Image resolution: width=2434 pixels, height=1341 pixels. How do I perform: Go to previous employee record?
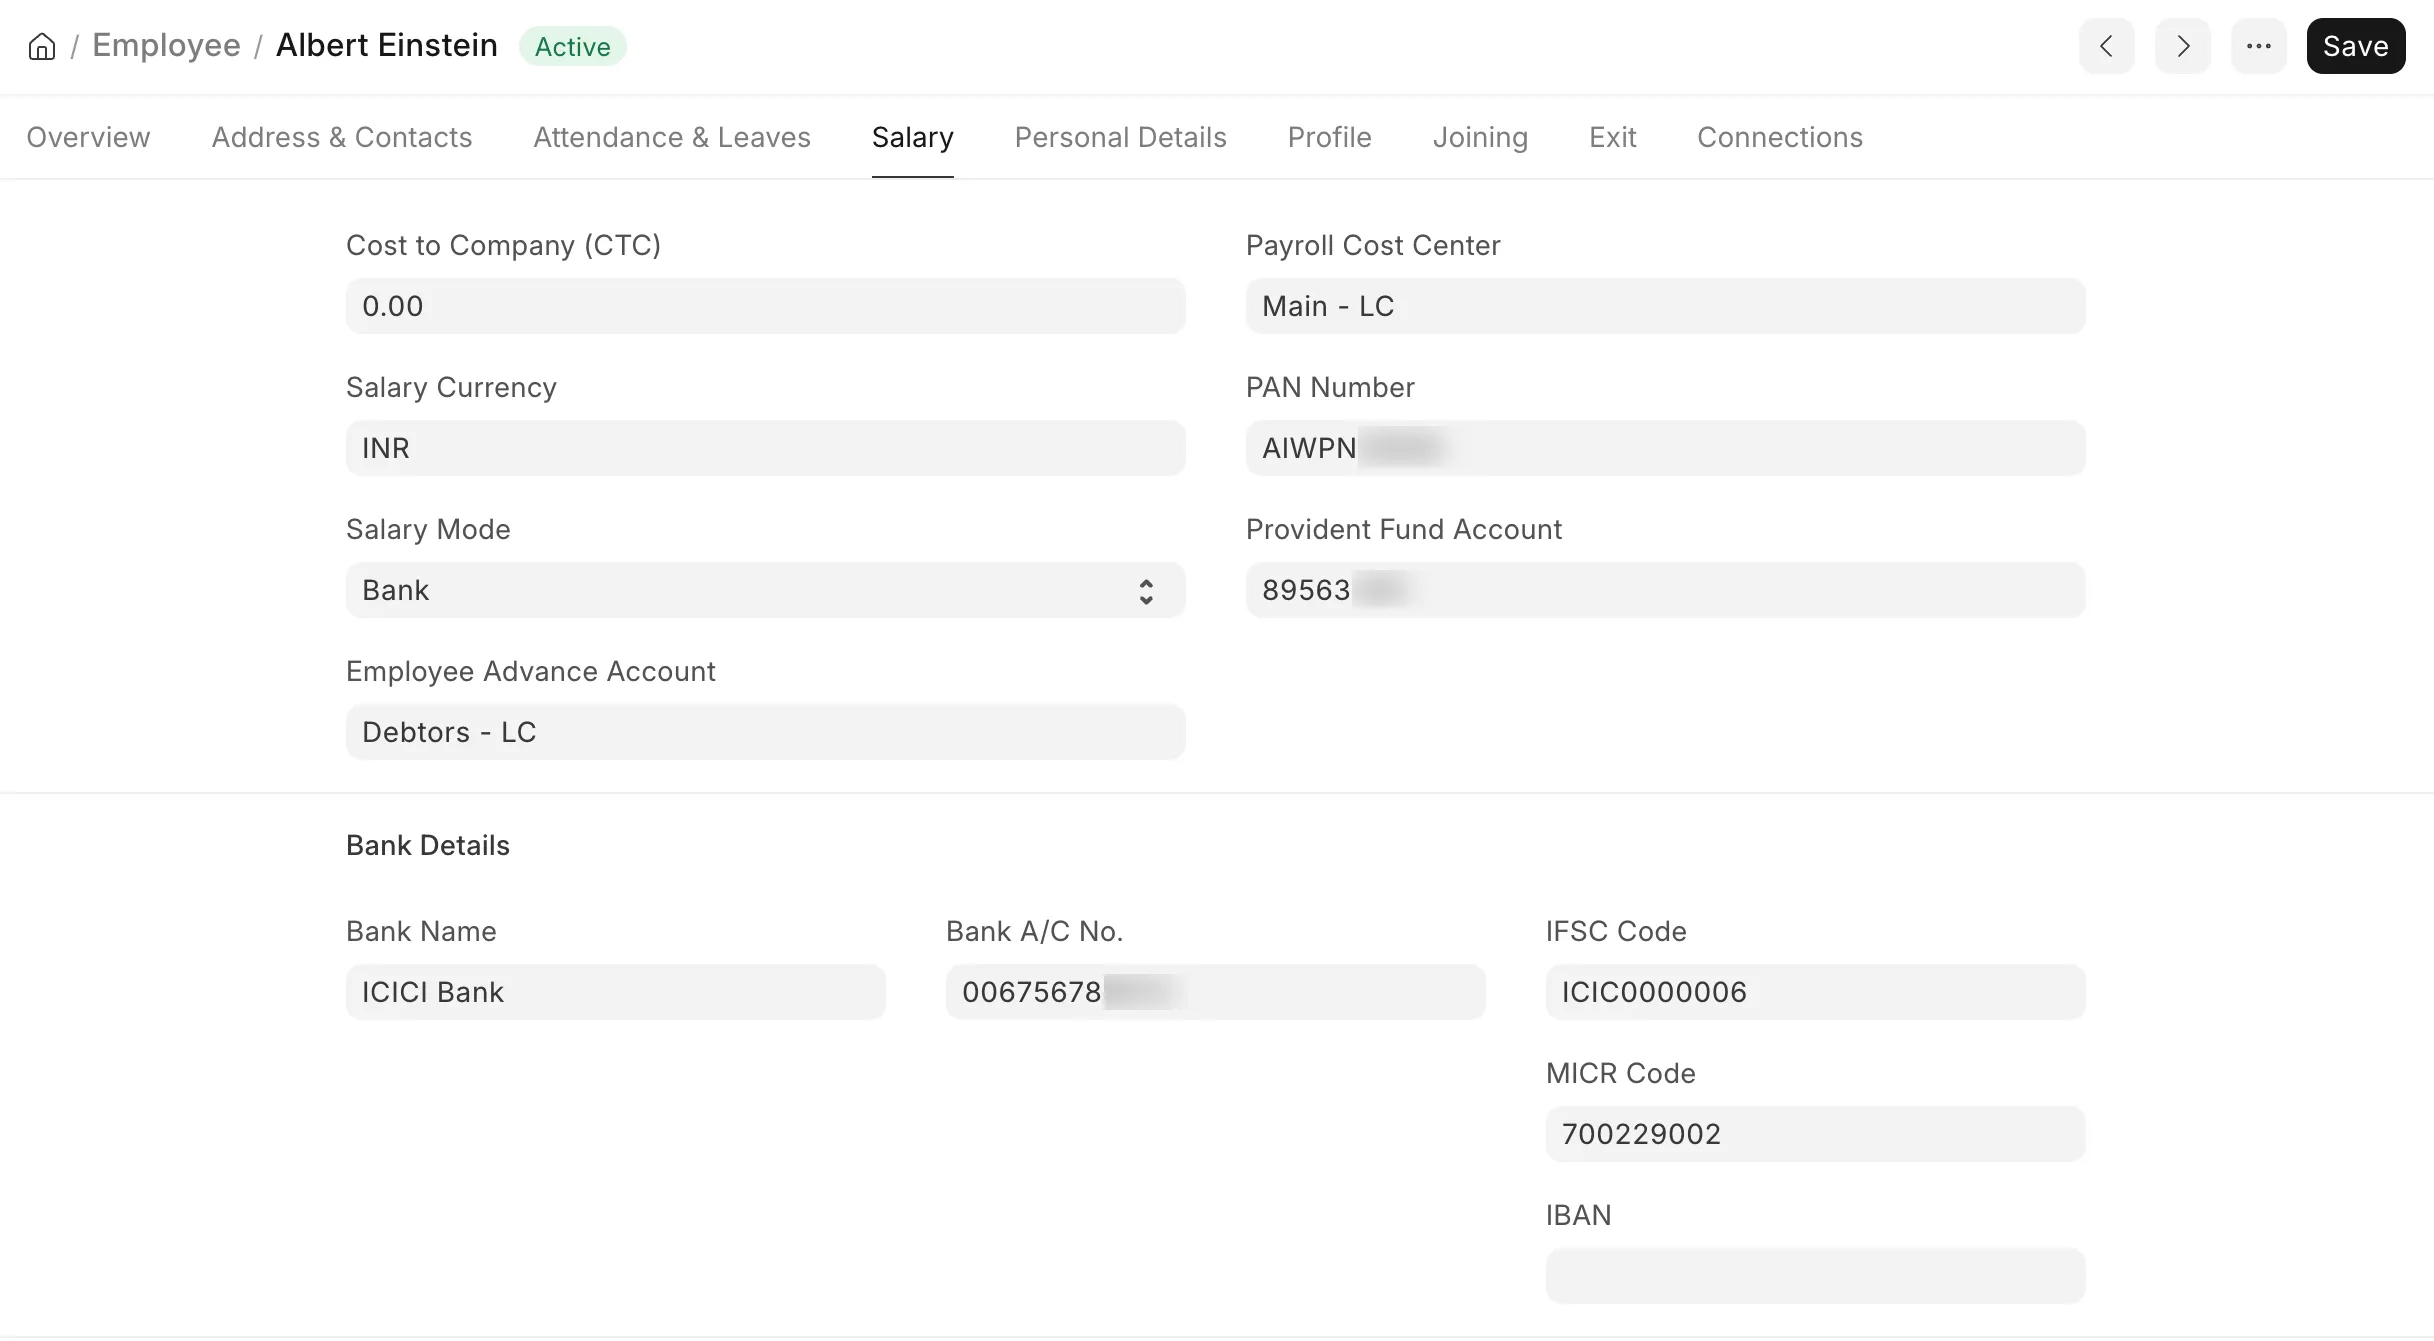tap(2106, 46)
